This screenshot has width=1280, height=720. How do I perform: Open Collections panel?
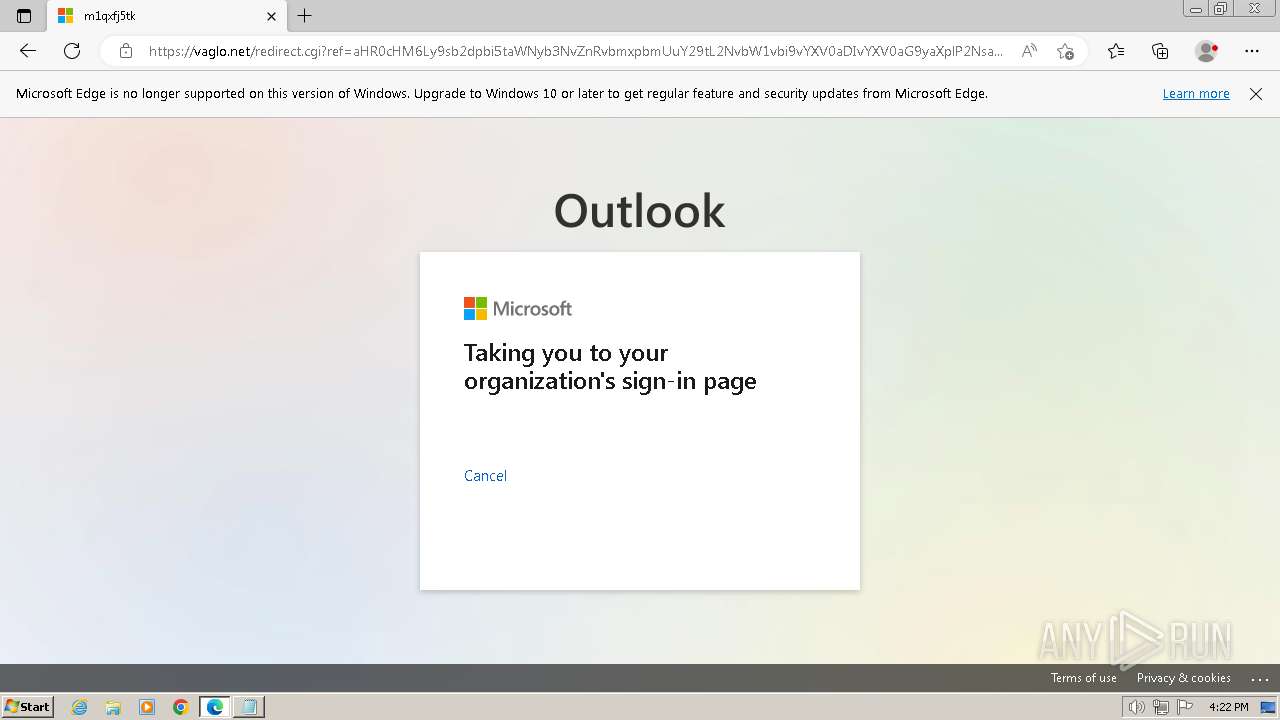(1160, 51)
